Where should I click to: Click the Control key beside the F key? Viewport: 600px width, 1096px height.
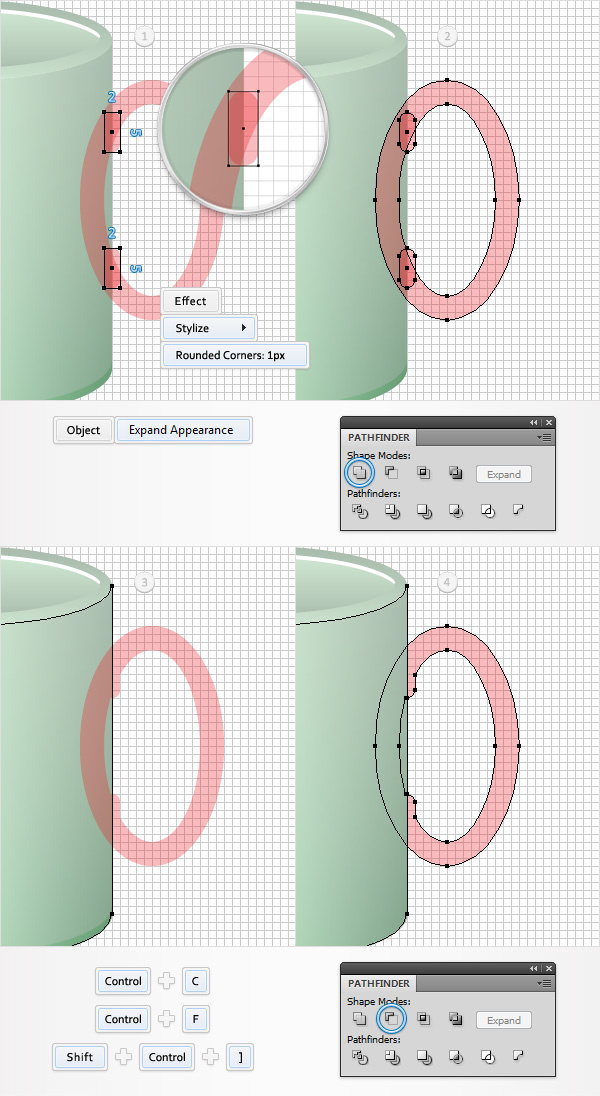click(123, 1019)
